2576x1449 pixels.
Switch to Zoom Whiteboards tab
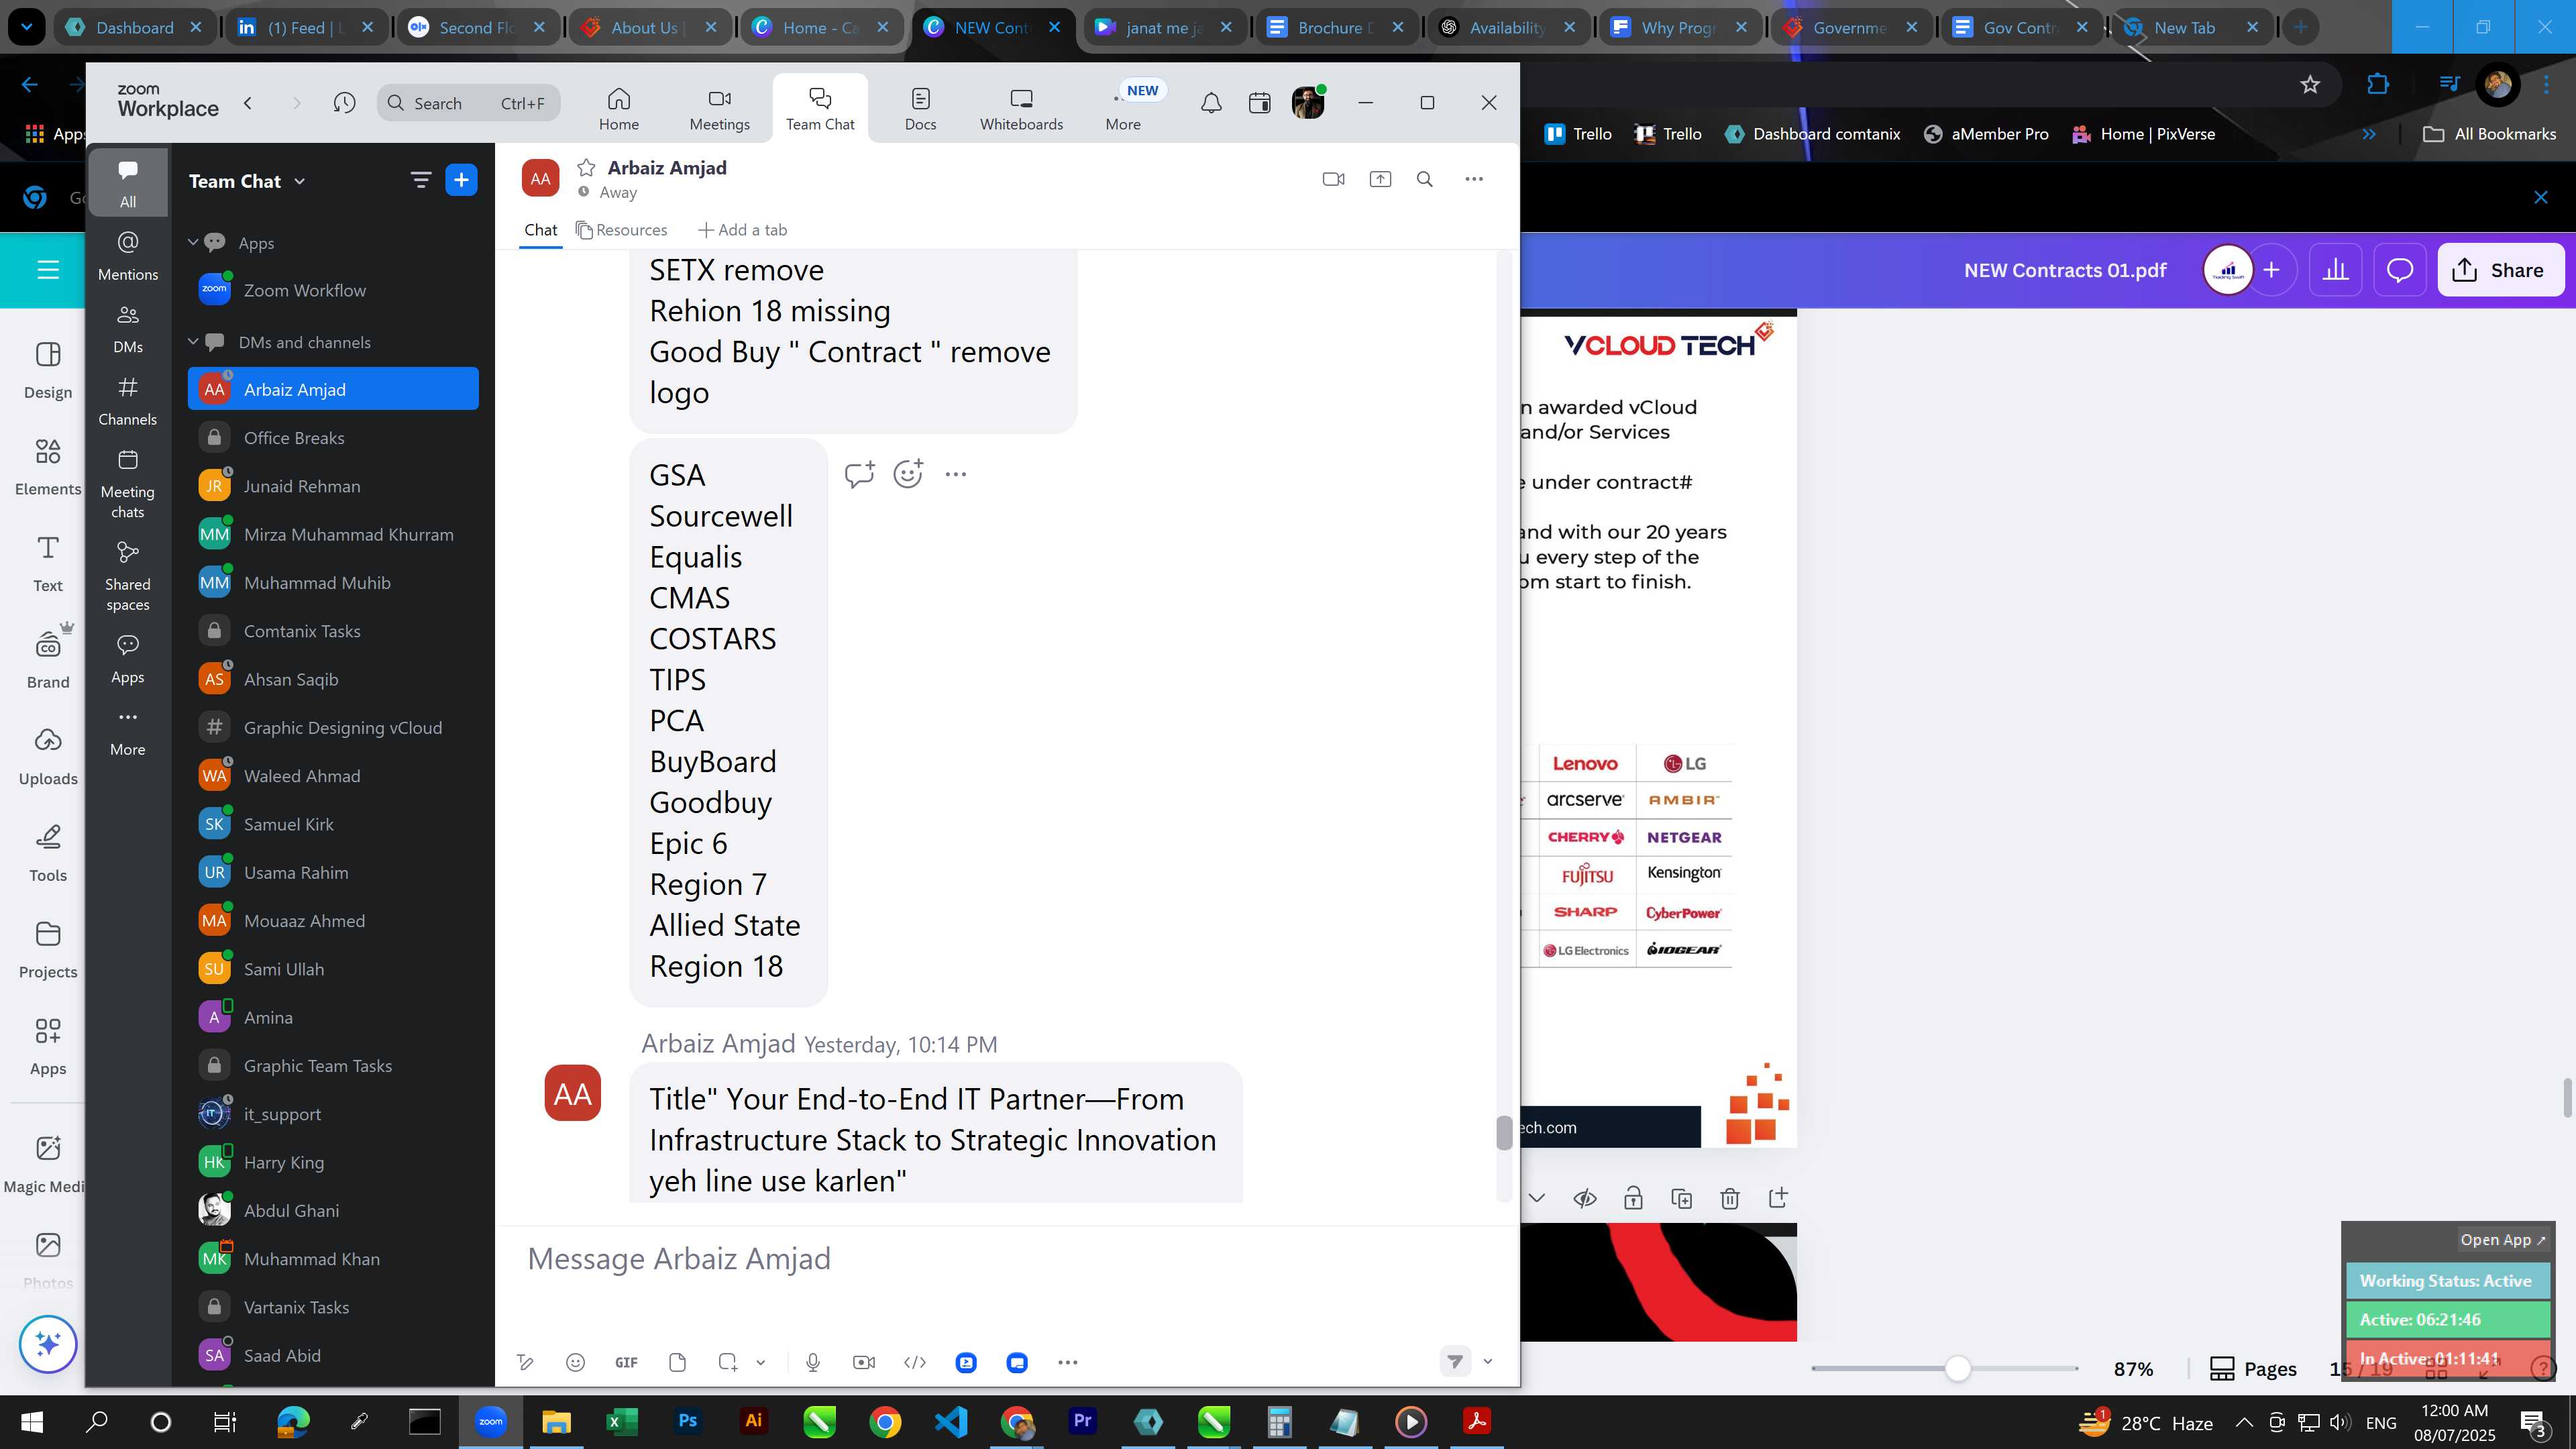coord(1021,108)
